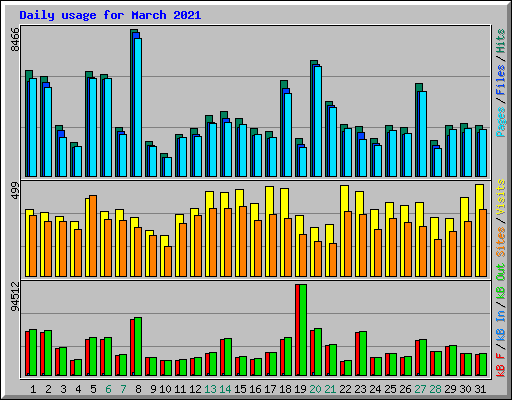Click the 8466 top chart axis value
Viewport: 512px width, 400px height.
[x=15, y=39]
